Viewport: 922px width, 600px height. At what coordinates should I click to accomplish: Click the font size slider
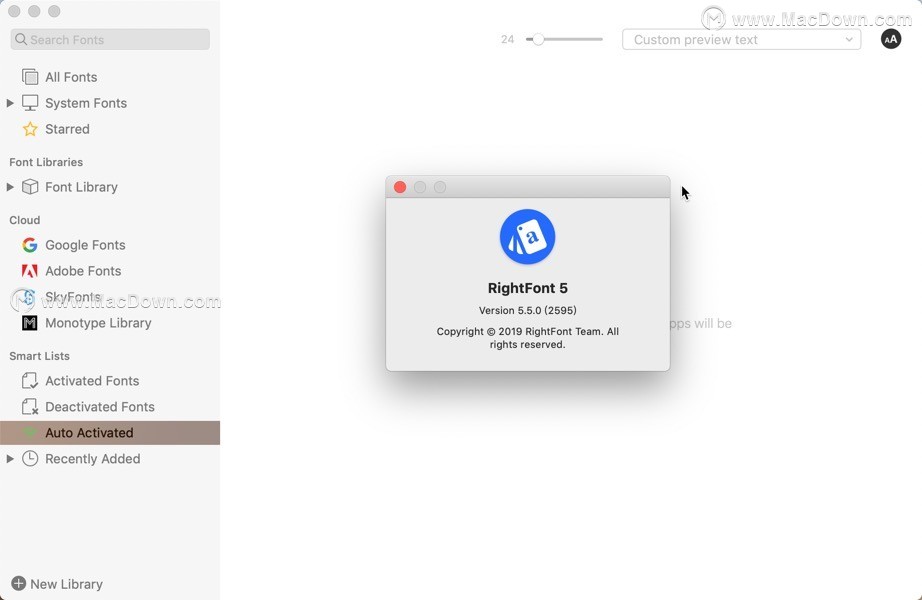coord(564,39)
